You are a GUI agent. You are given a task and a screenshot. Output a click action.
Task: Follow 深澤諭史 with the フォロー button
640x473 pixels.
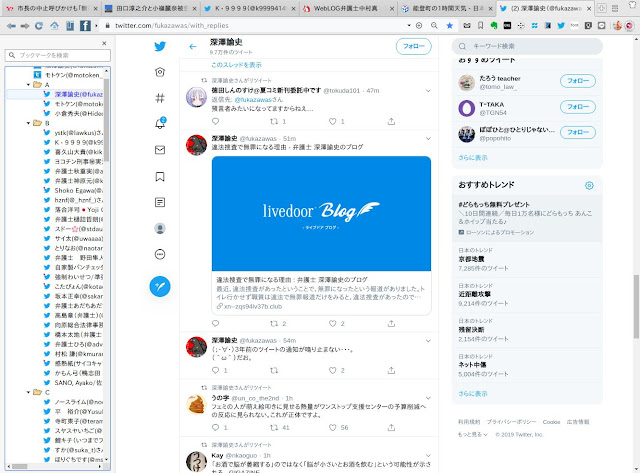click(x=413, y=47)
